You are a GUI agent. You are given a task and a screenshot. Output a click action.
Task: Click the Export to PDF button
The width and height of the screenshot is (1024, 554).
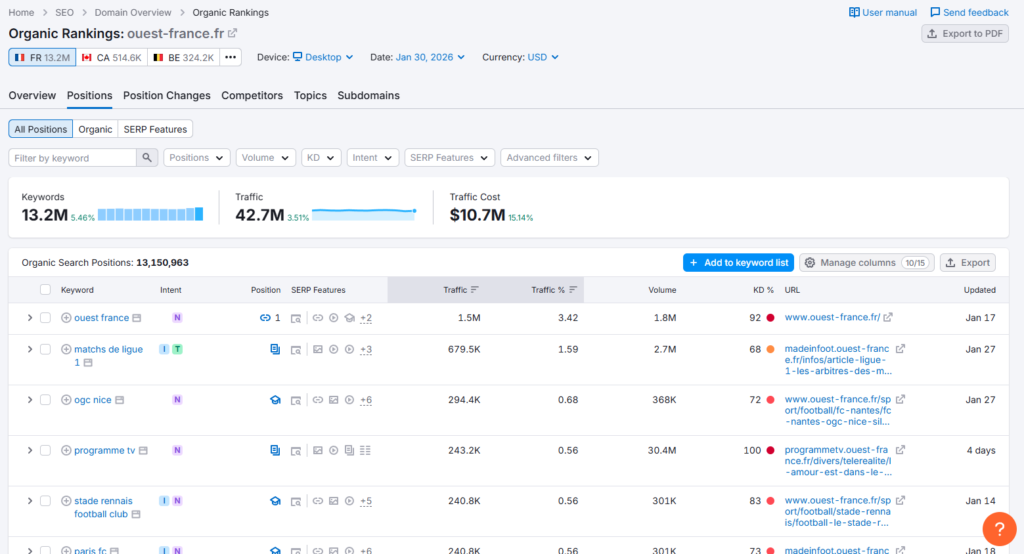(965, 33)
